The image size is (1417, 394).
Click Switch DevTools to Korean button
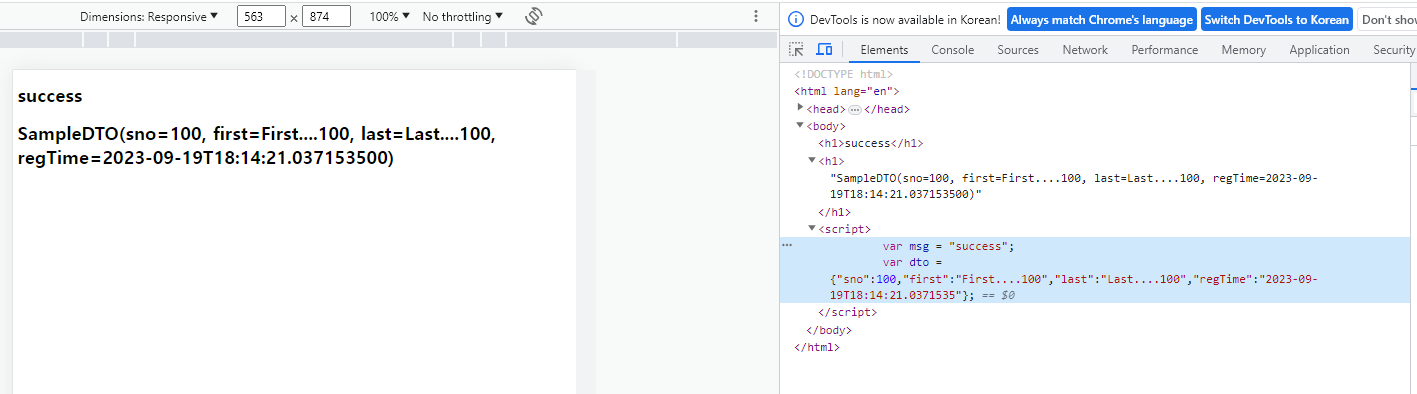pyautogui.click(x=1276, y=19)
